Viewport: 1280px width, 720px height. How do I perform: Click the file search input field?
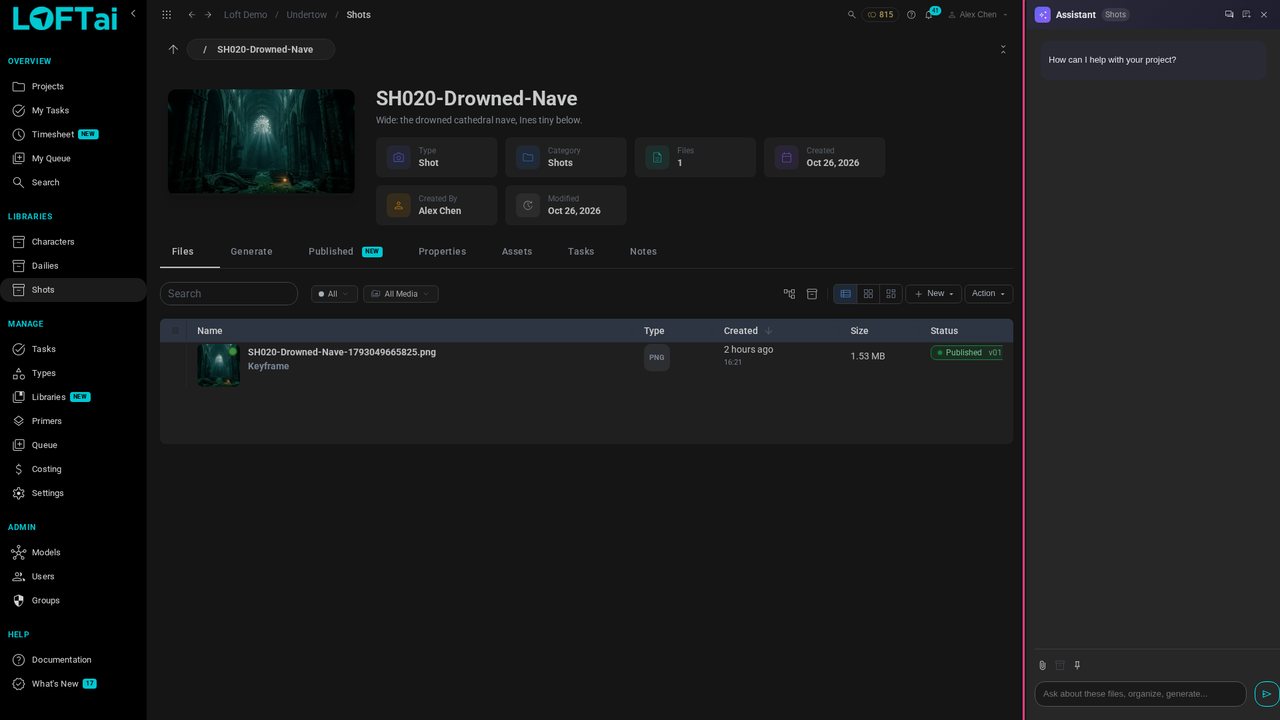(x=229, y=294)
